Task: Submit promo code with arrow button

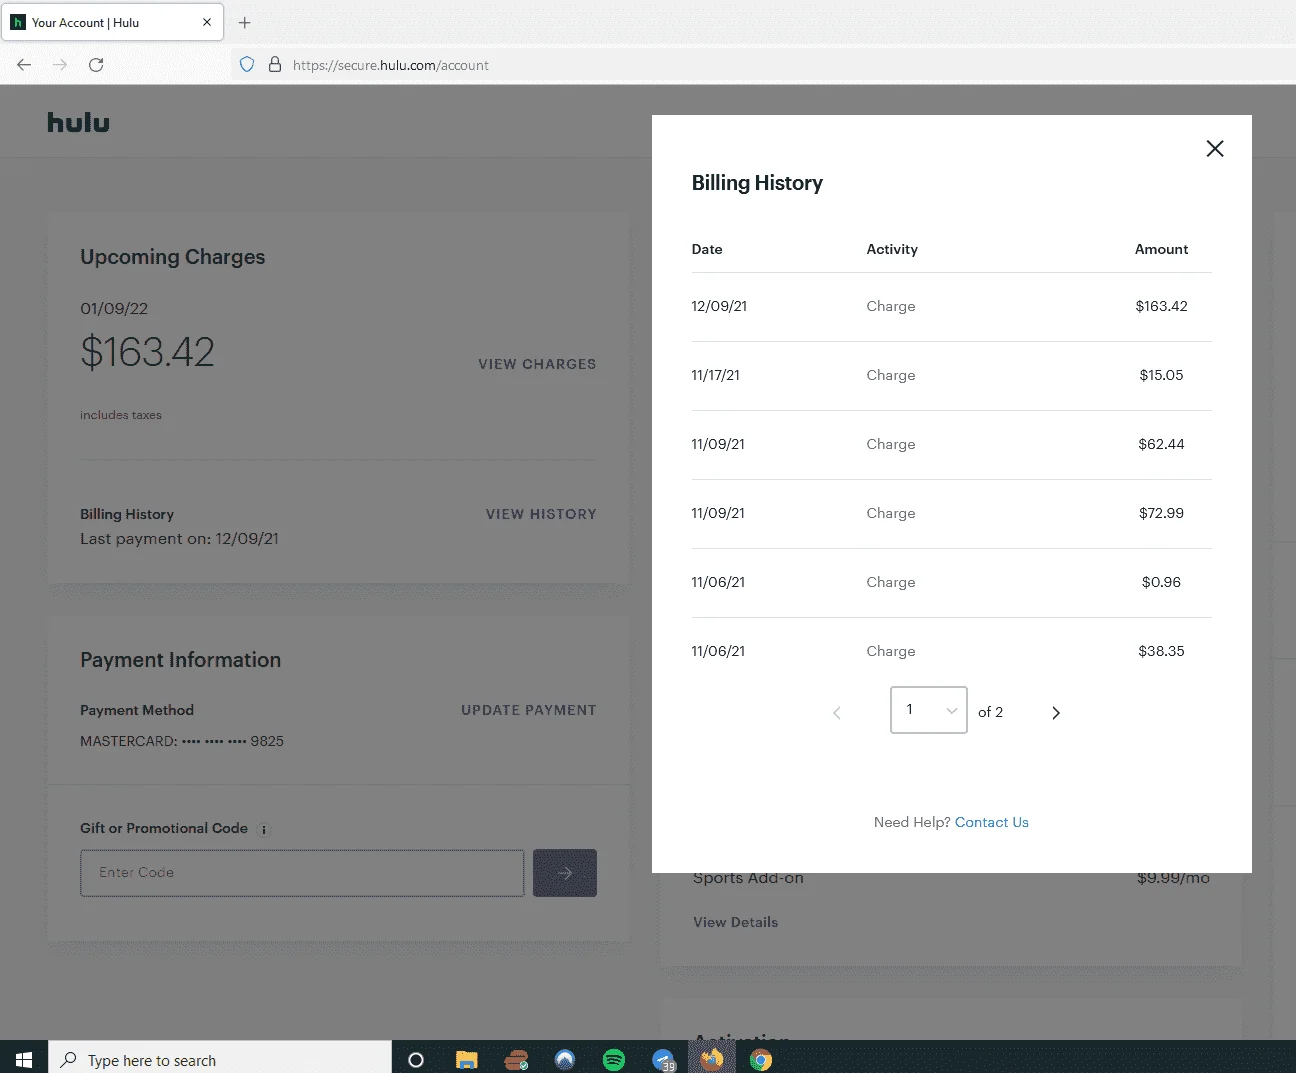Action: coord(565,873)
